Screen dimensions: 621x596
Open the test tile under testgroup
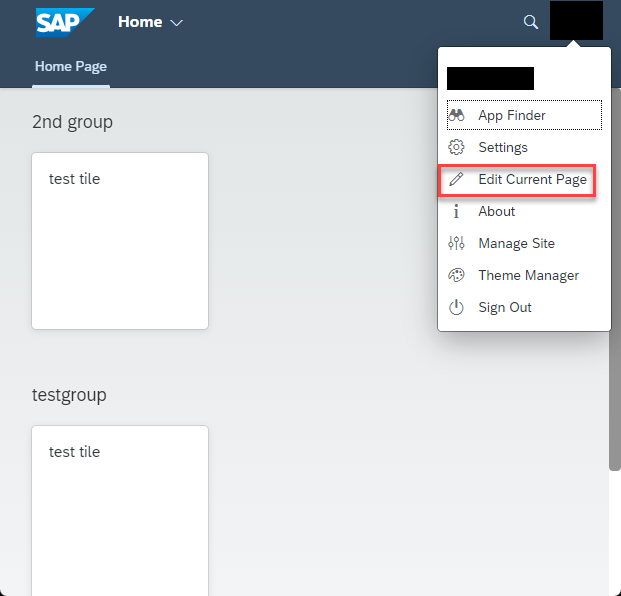120,510
